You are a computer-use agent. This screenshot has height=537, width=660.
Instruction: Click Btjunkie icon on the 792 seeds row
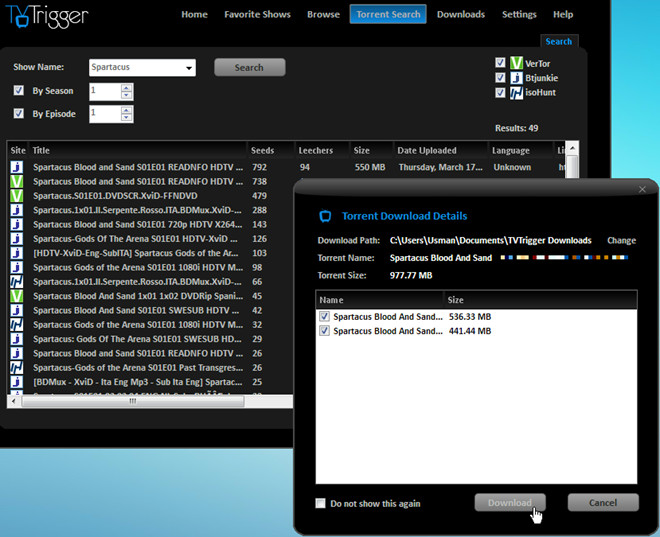click(x=16, y=167)
